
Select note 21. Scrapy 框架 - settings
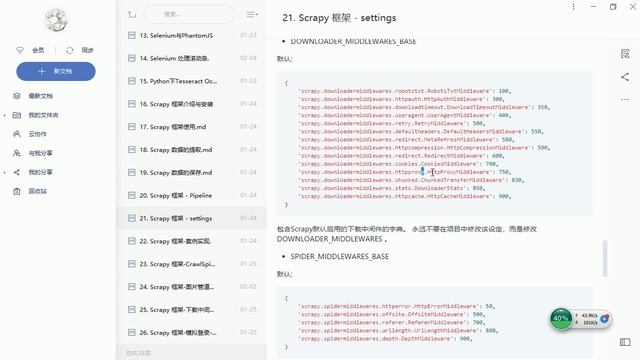tap(191, 218)
